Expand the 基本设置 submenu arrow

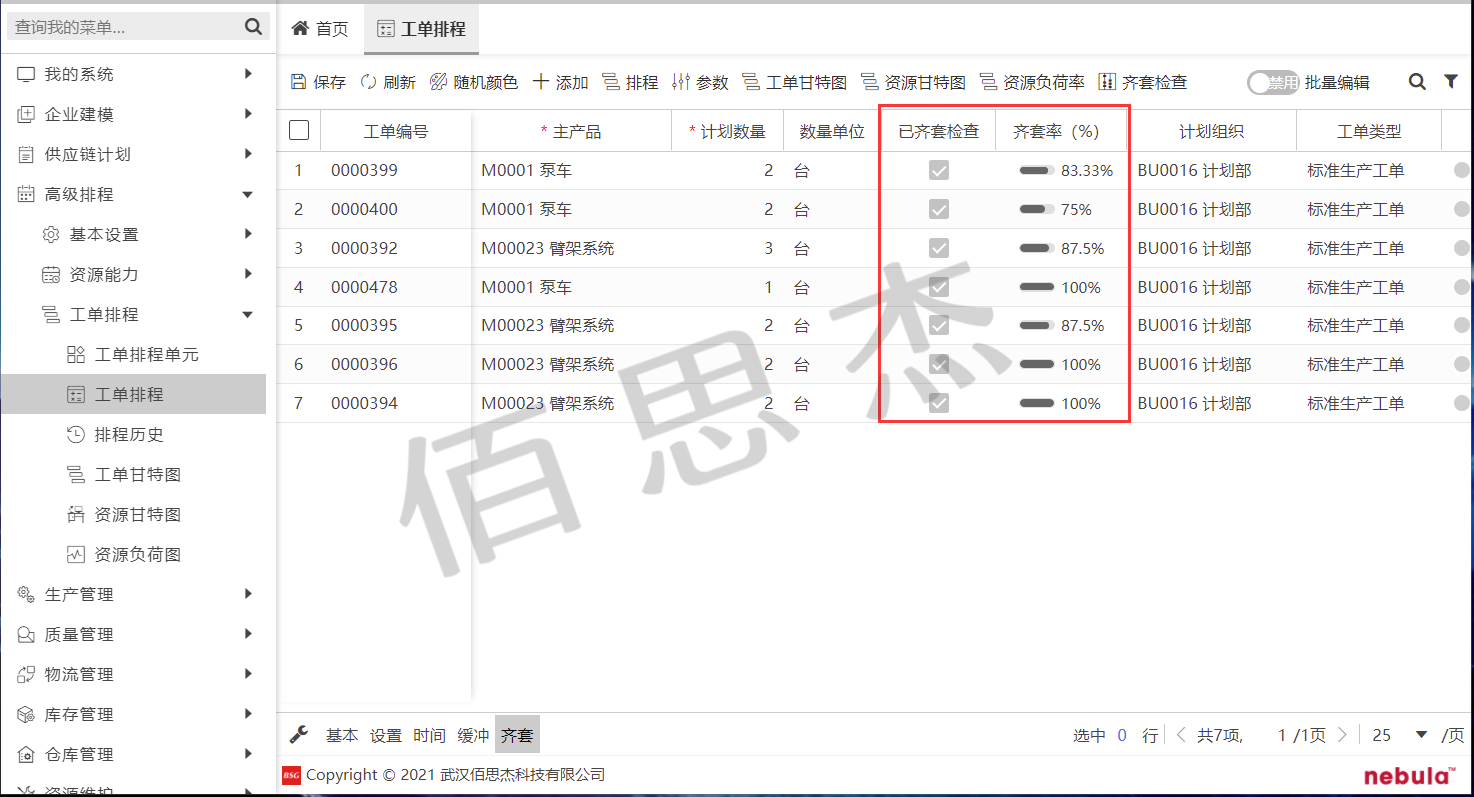click(248, 233)
